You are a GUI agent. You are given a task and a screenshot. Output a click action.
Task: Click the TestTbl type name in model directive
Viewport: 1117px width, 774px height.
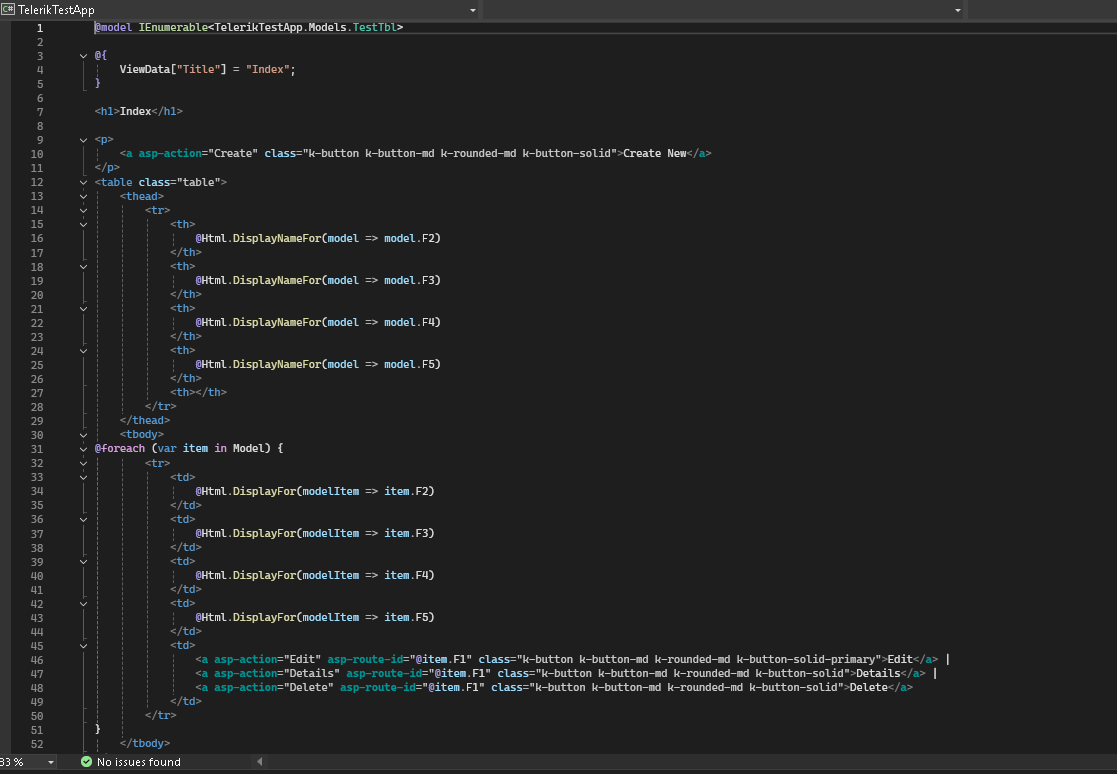click(373, 28)
